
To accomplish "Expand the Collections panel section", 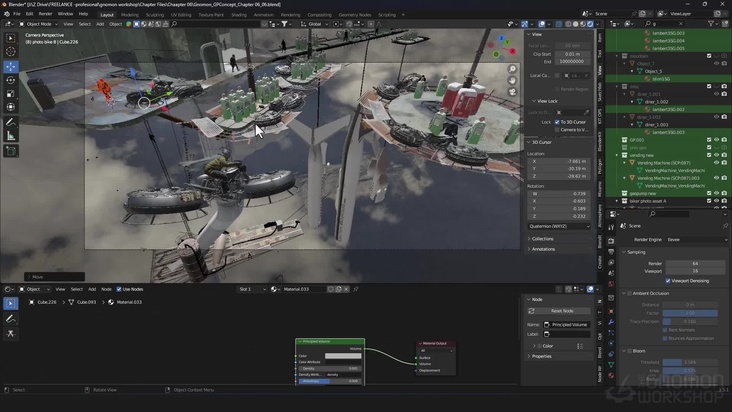I will click(543, 239).
